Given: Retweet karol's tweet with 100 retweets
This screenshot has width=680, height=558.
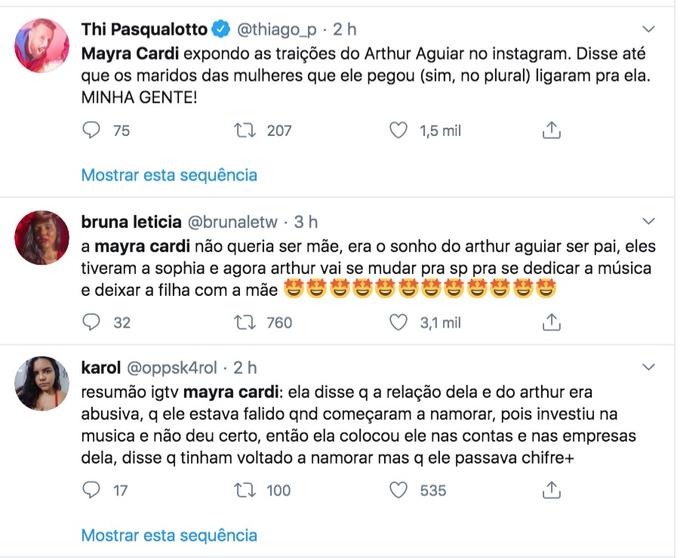Looking at the screenshot, I should coord(245,490).
